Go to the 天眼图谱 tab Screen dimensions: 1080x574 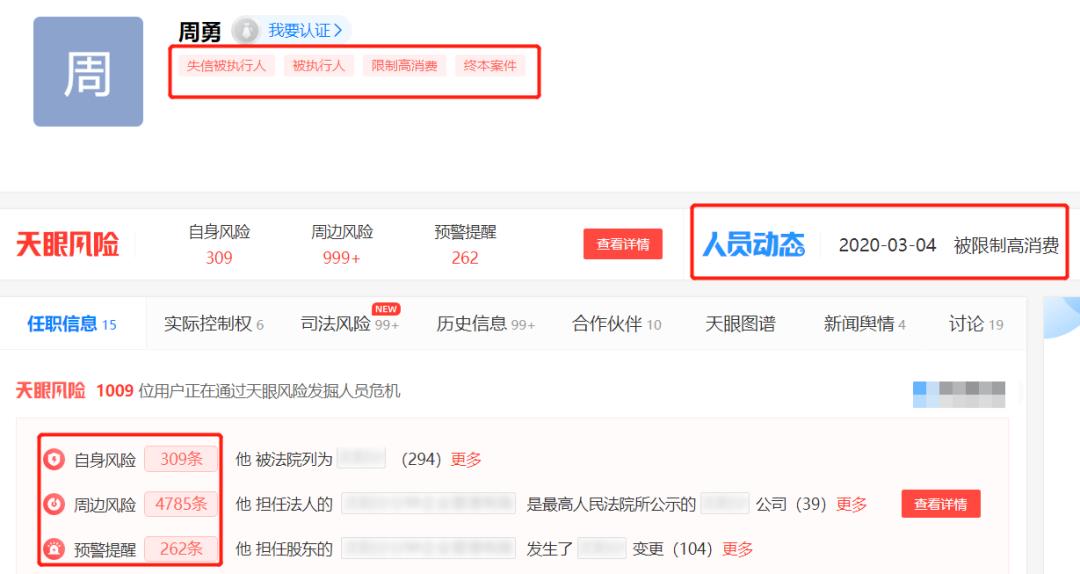pyautogui.click(x=740, y=324)
